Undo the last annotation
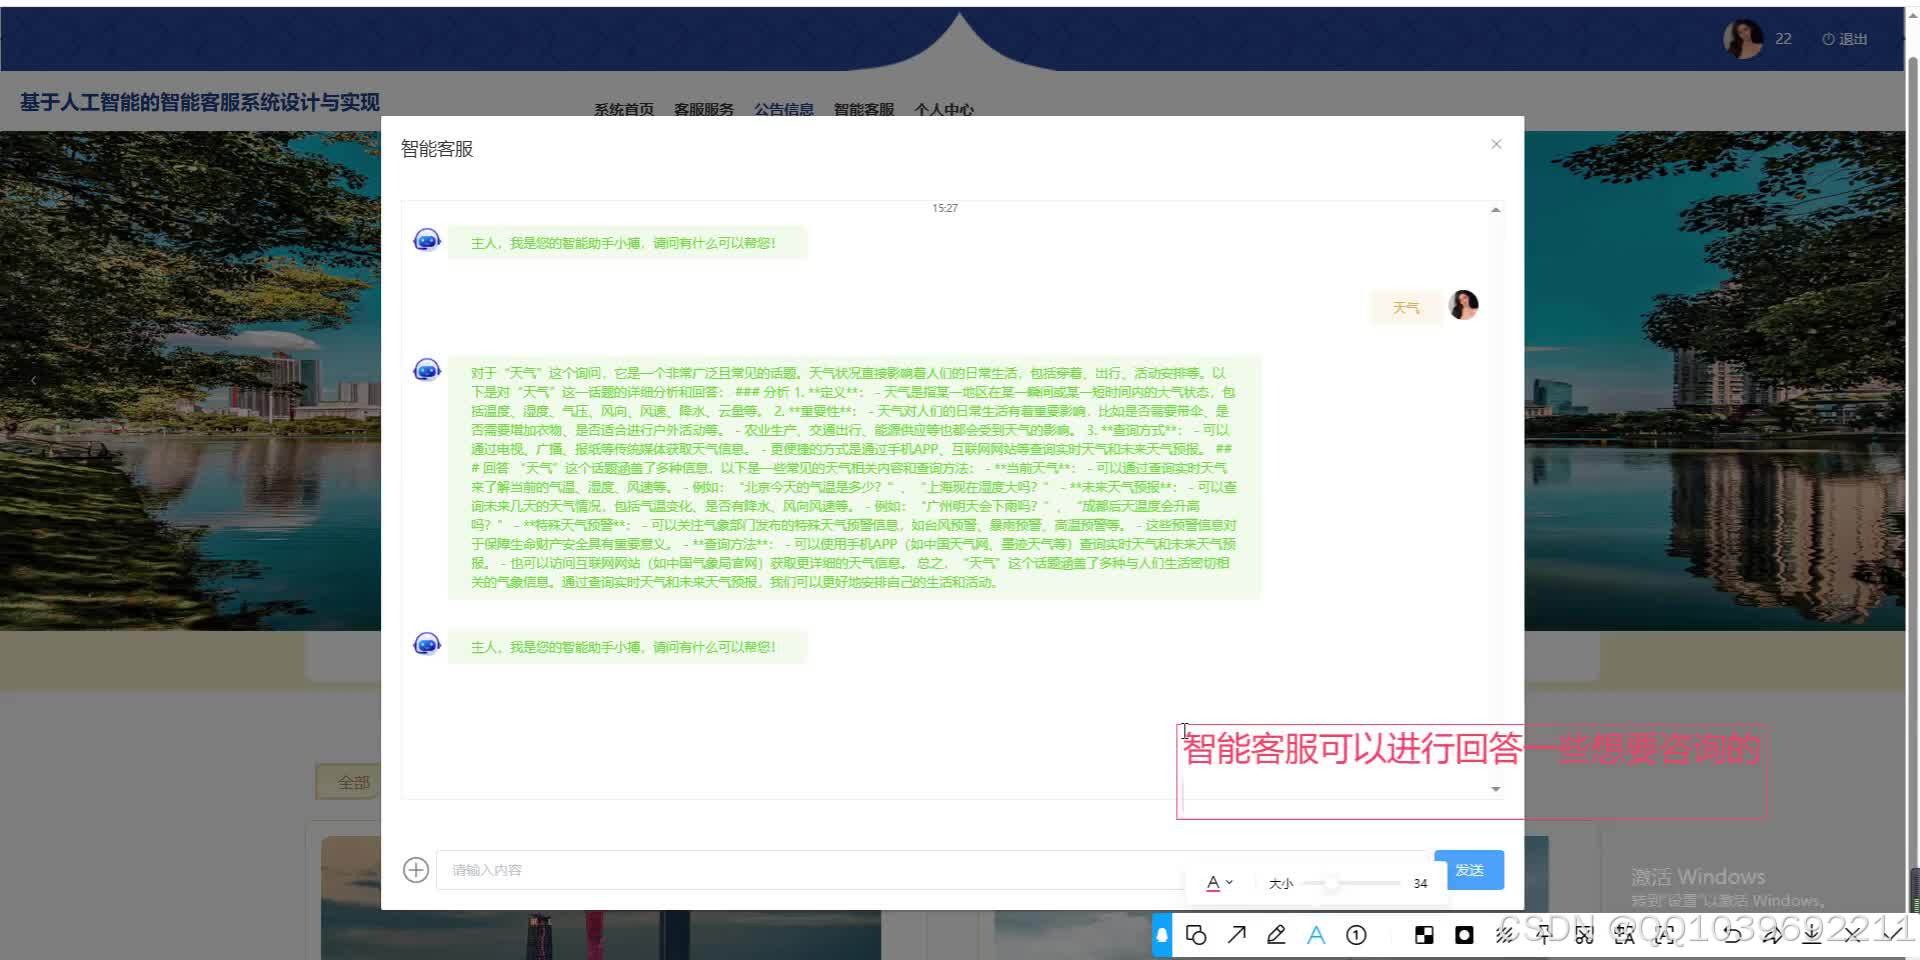The image size is (1920, 960). (x=1731, y=935)
